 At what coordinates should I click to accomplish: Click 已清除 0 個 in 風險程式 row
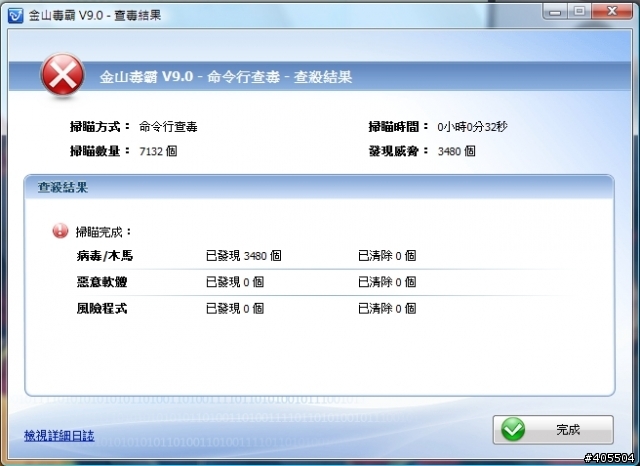[387, 308]
